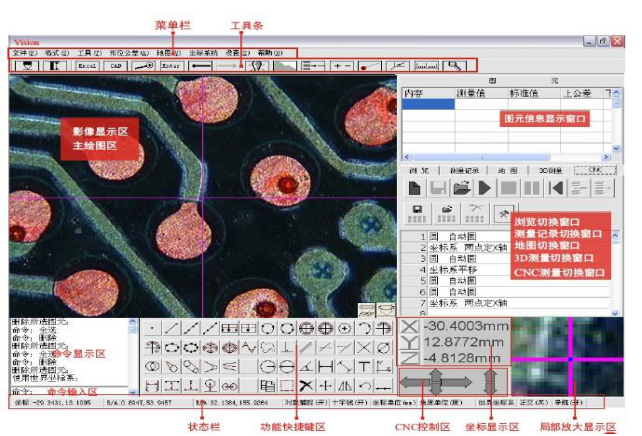
Task: Select the magnifier tool in toolbar
Action: [455, 66]
